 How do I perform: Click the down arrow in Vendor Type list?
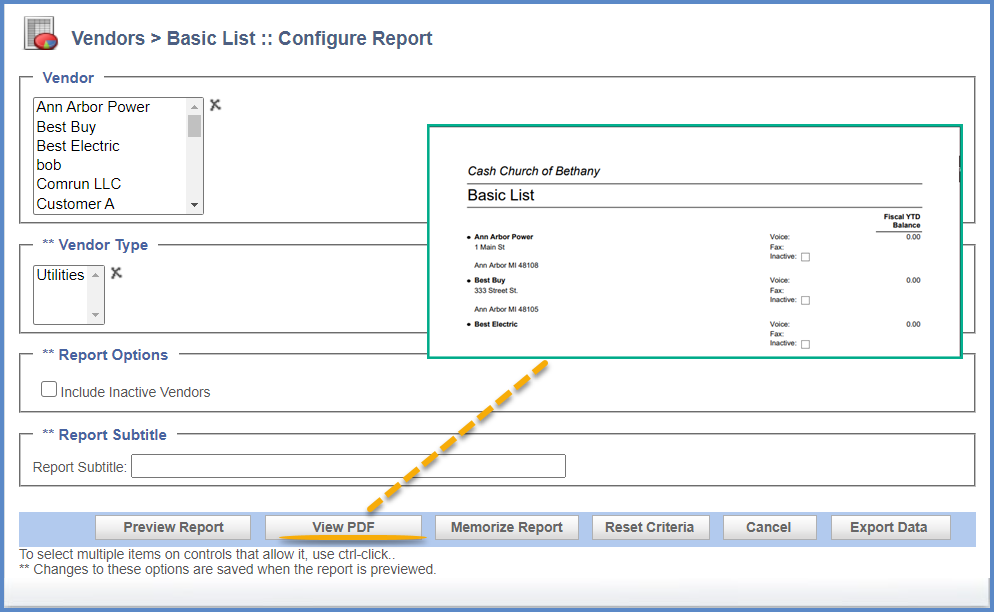click(95, 315)
